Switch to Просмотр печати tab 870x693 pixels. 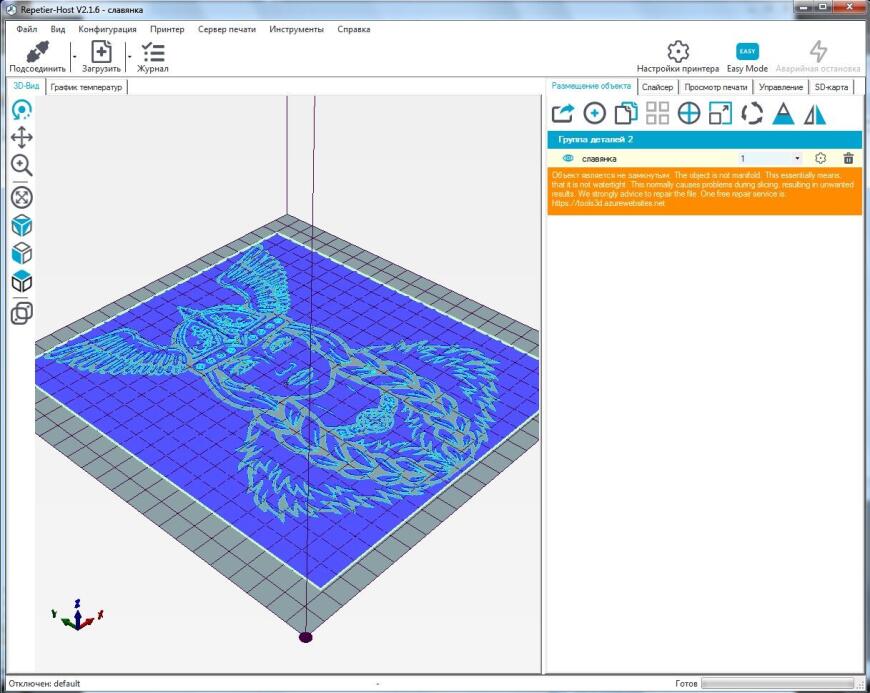(716, 87)
